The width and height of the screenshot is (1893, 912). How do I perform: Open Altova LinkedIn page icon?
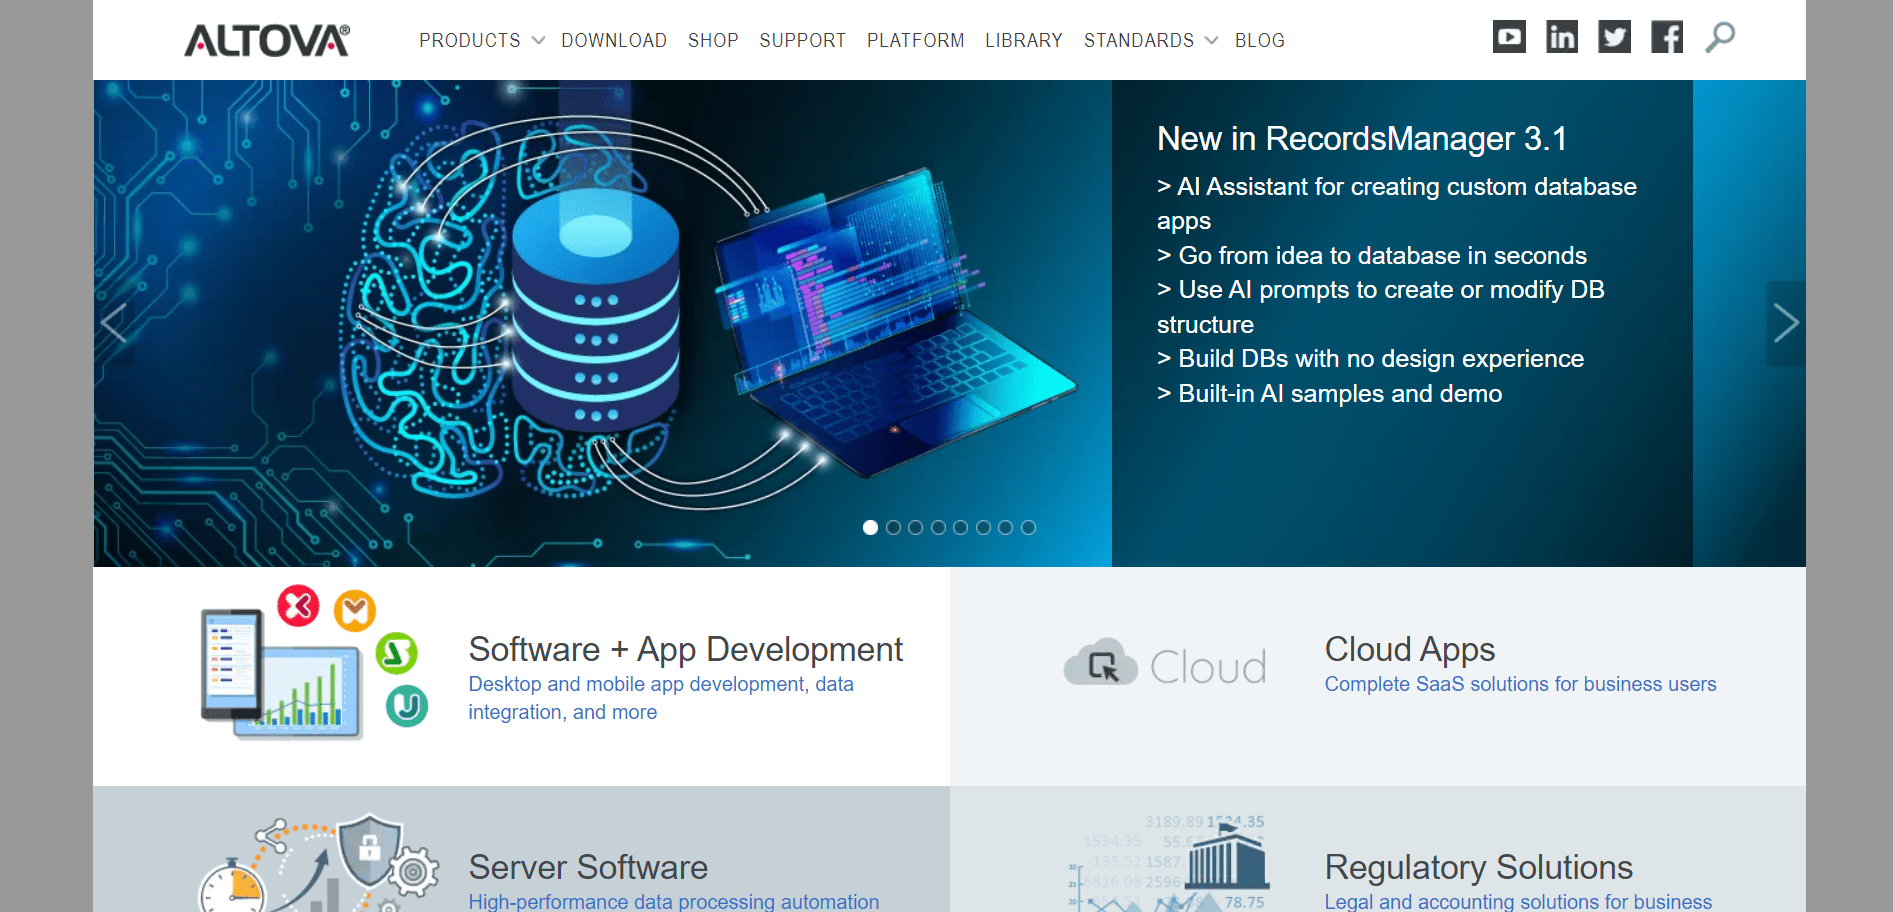point(1562,37)
